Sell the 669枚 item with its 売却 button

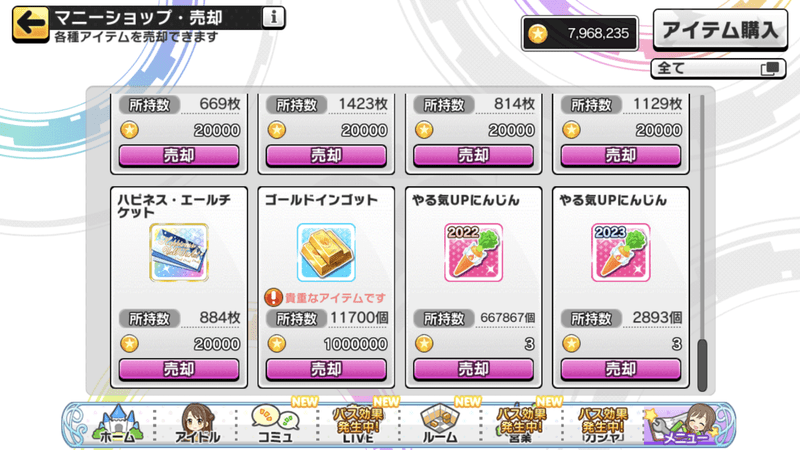coord(179,155)
